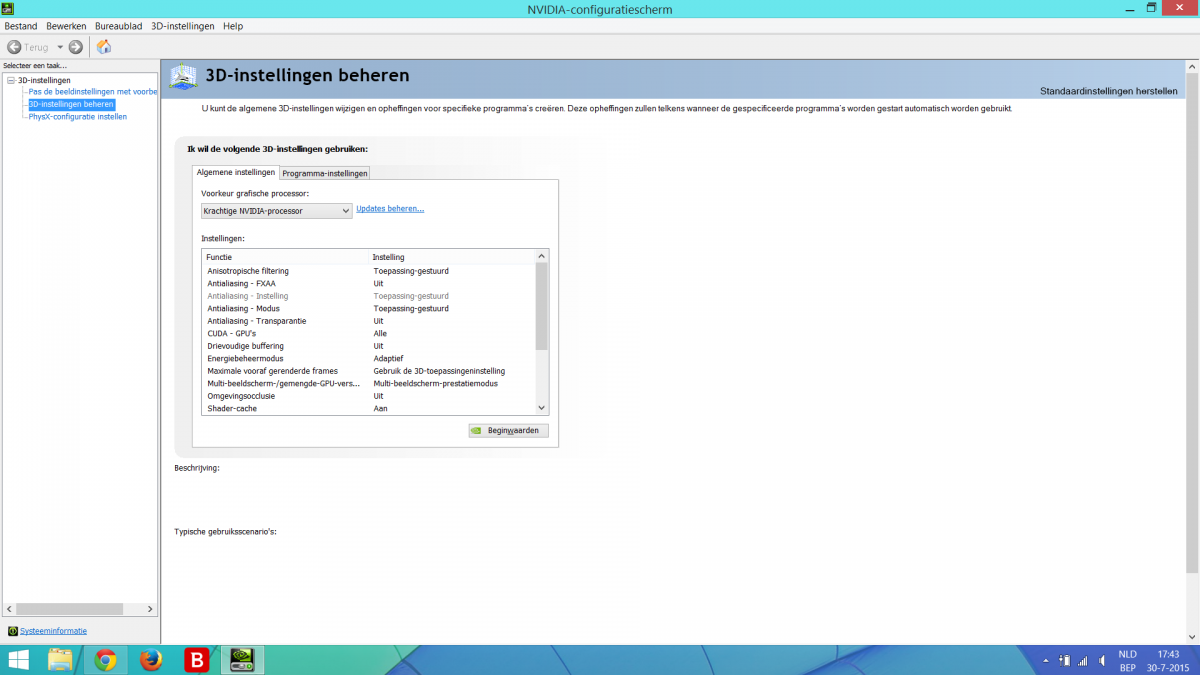Image resolution: width=1200 pixels, height=675 pixels.
Task: Open File Explorer from the taskbar
Action: [60, 660]
